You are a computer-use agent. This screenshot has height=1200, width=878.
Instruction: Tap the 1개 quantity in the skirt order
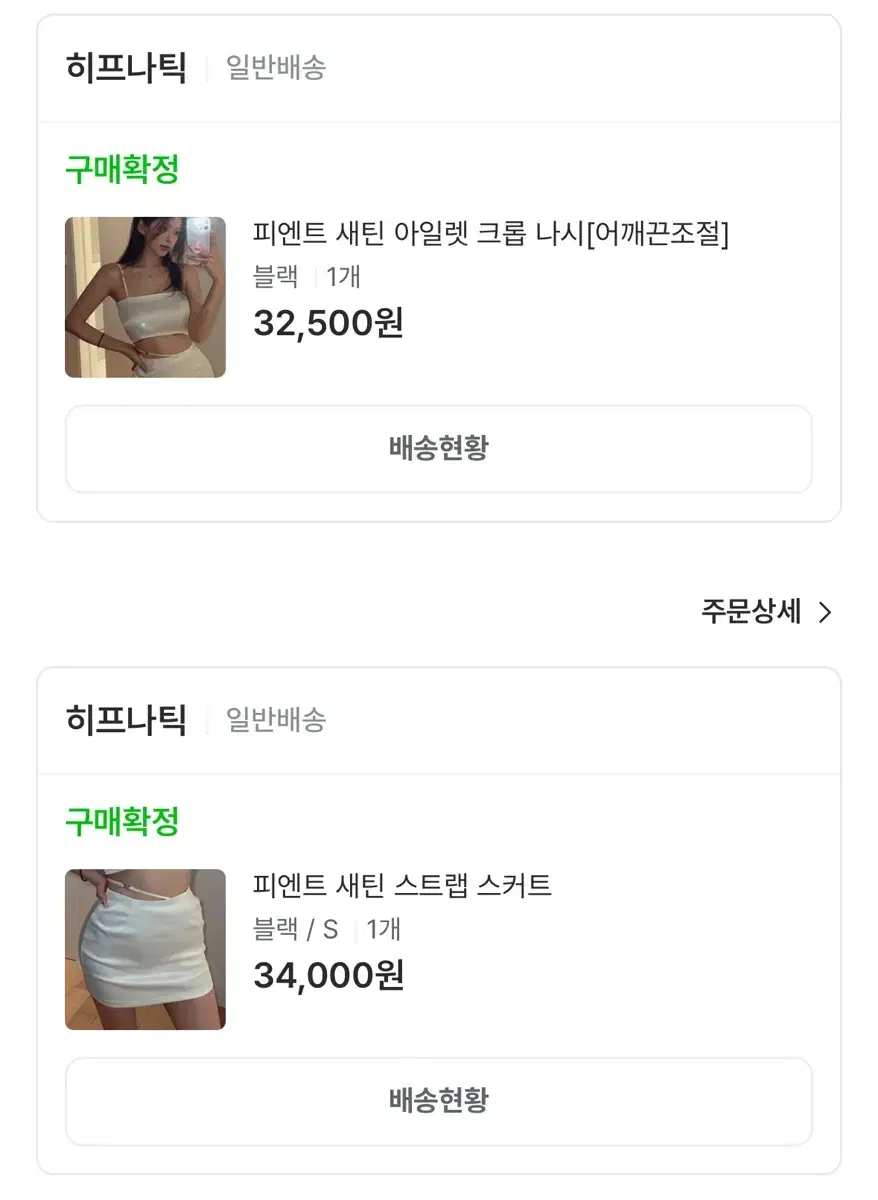pyautogui.click(x=383, y=930)
